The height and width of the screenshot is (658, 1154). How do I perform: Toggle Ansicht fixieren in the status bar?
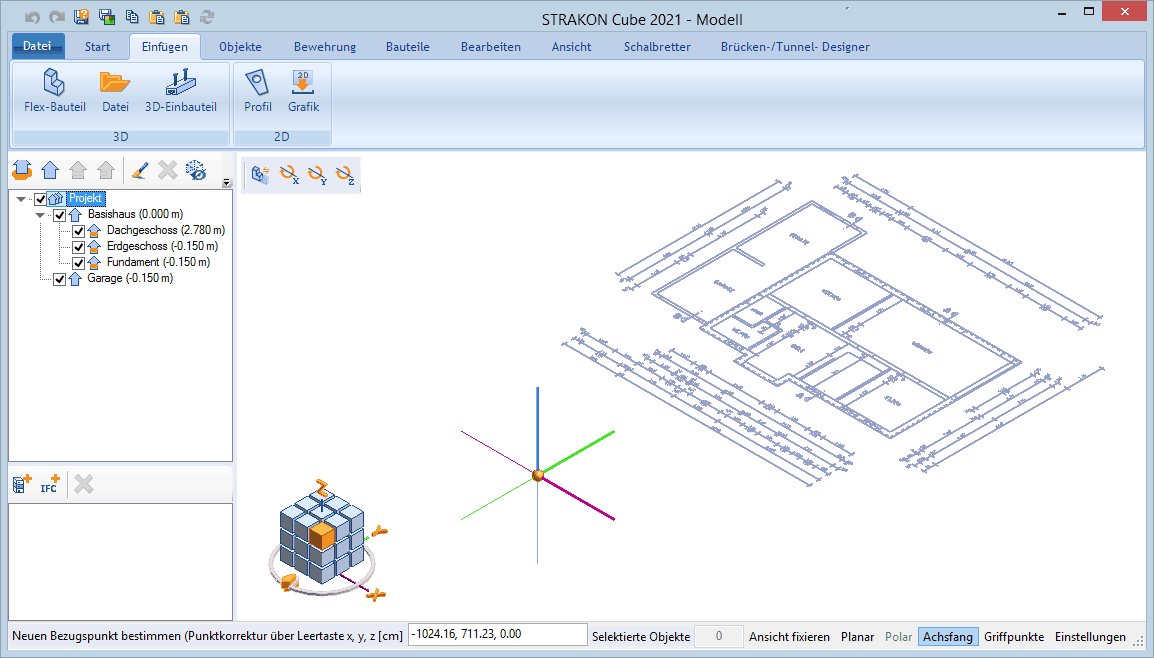coord(789,637)
